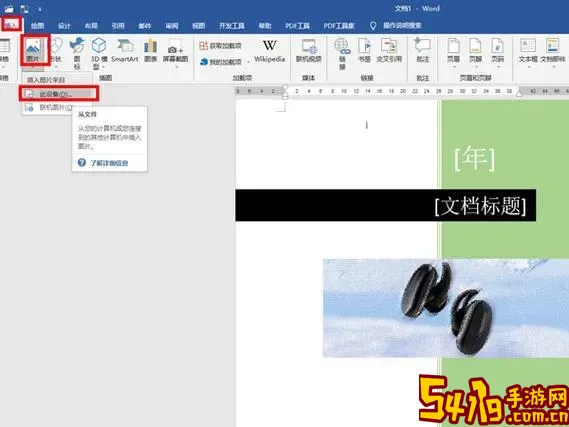Switch to the Help (帮助) tab
Viewport: 569px width, 427px height.
265,26
